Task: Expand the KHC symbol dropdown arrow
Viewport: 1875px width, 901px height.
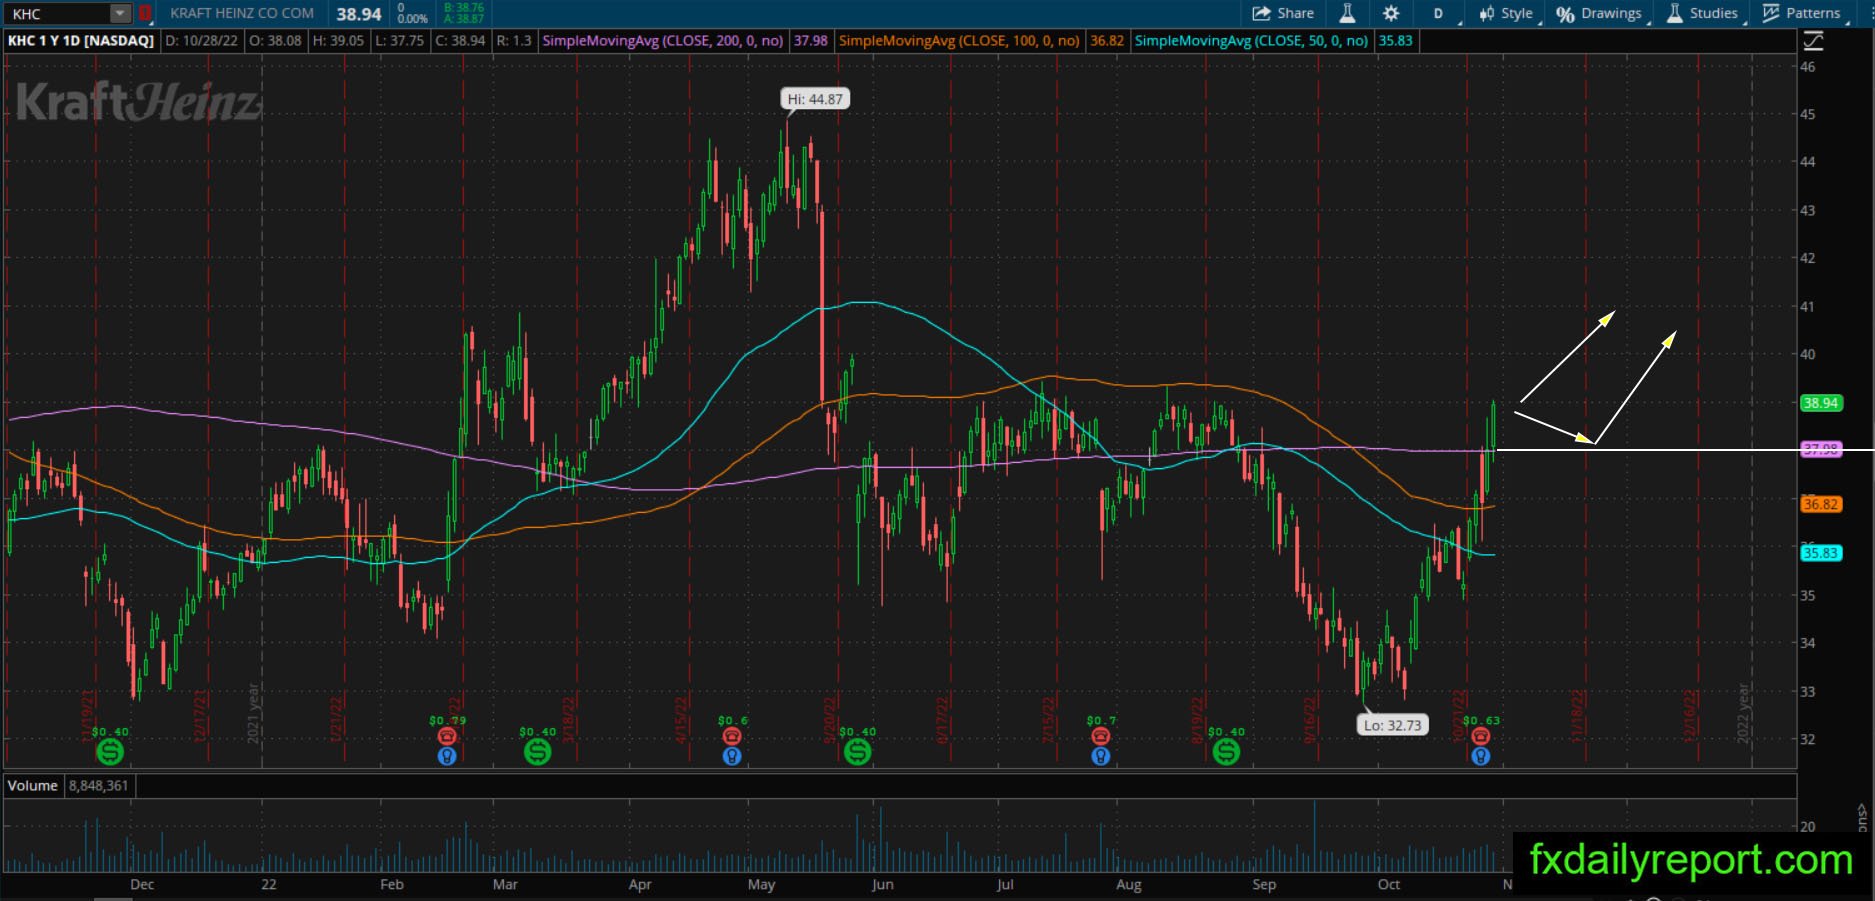Action: pyautogui.click(x=120, y=13)
